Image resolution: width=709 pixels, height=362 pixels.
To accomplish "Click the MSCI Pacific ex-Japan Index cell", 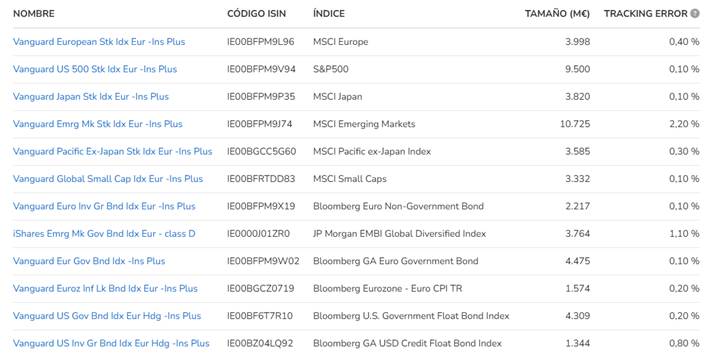I will click(x=372, y=151).
